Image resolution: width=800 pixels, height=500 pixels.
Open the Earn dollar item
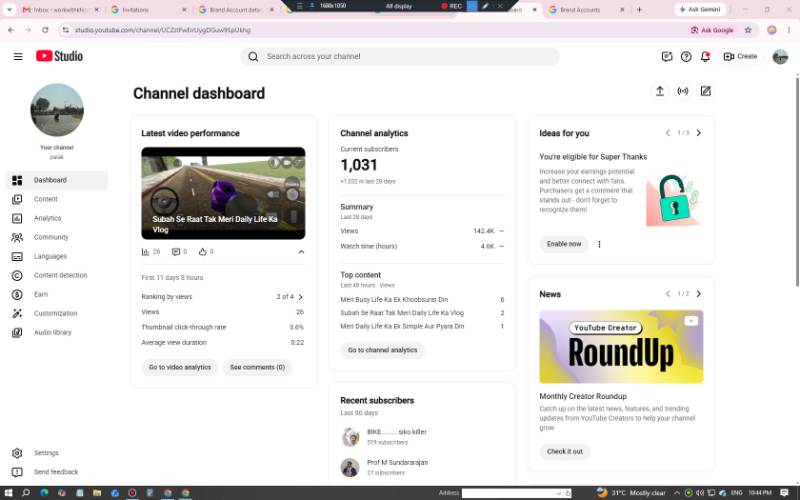pos(57,294)
